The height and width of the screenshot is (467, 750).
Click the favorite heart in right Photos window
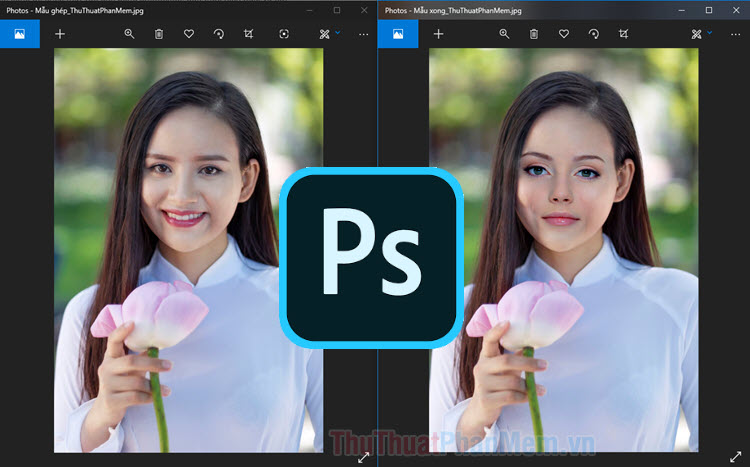[564, 34]
